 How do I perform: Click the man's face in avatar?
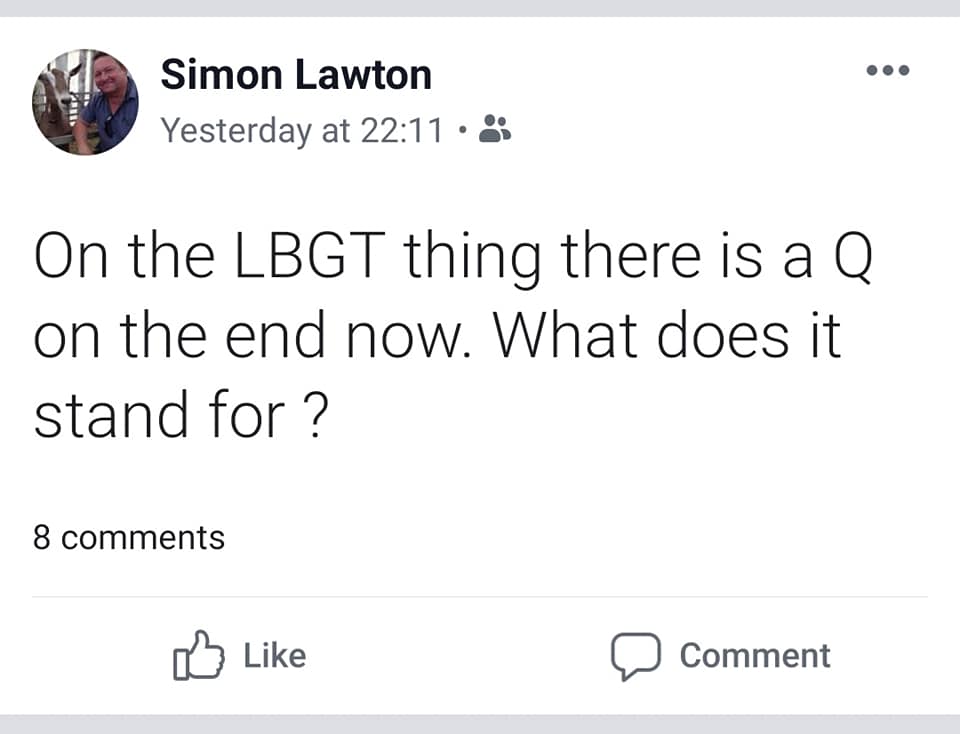pyautogui.click(x=112, y=76)
